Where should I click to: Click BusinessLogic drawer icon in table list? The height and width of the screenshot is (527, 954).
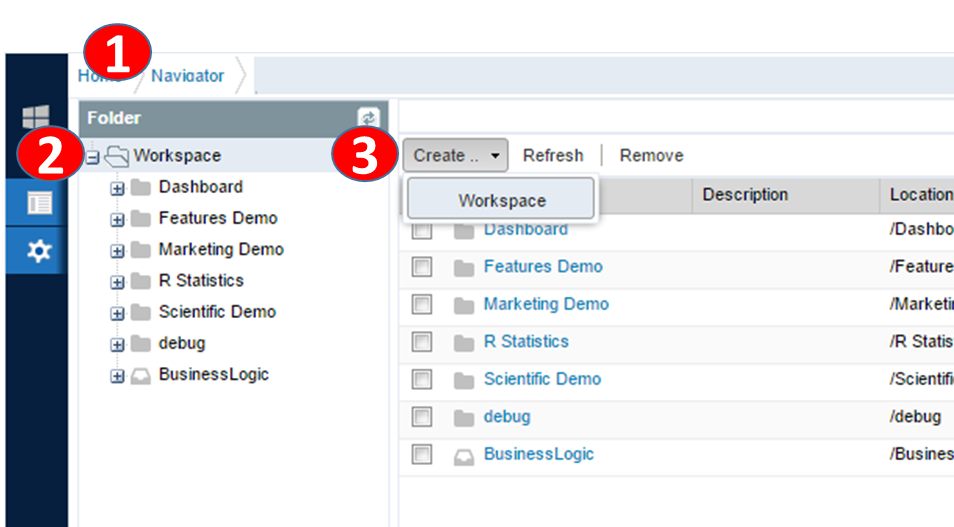(x=463, y=455)
